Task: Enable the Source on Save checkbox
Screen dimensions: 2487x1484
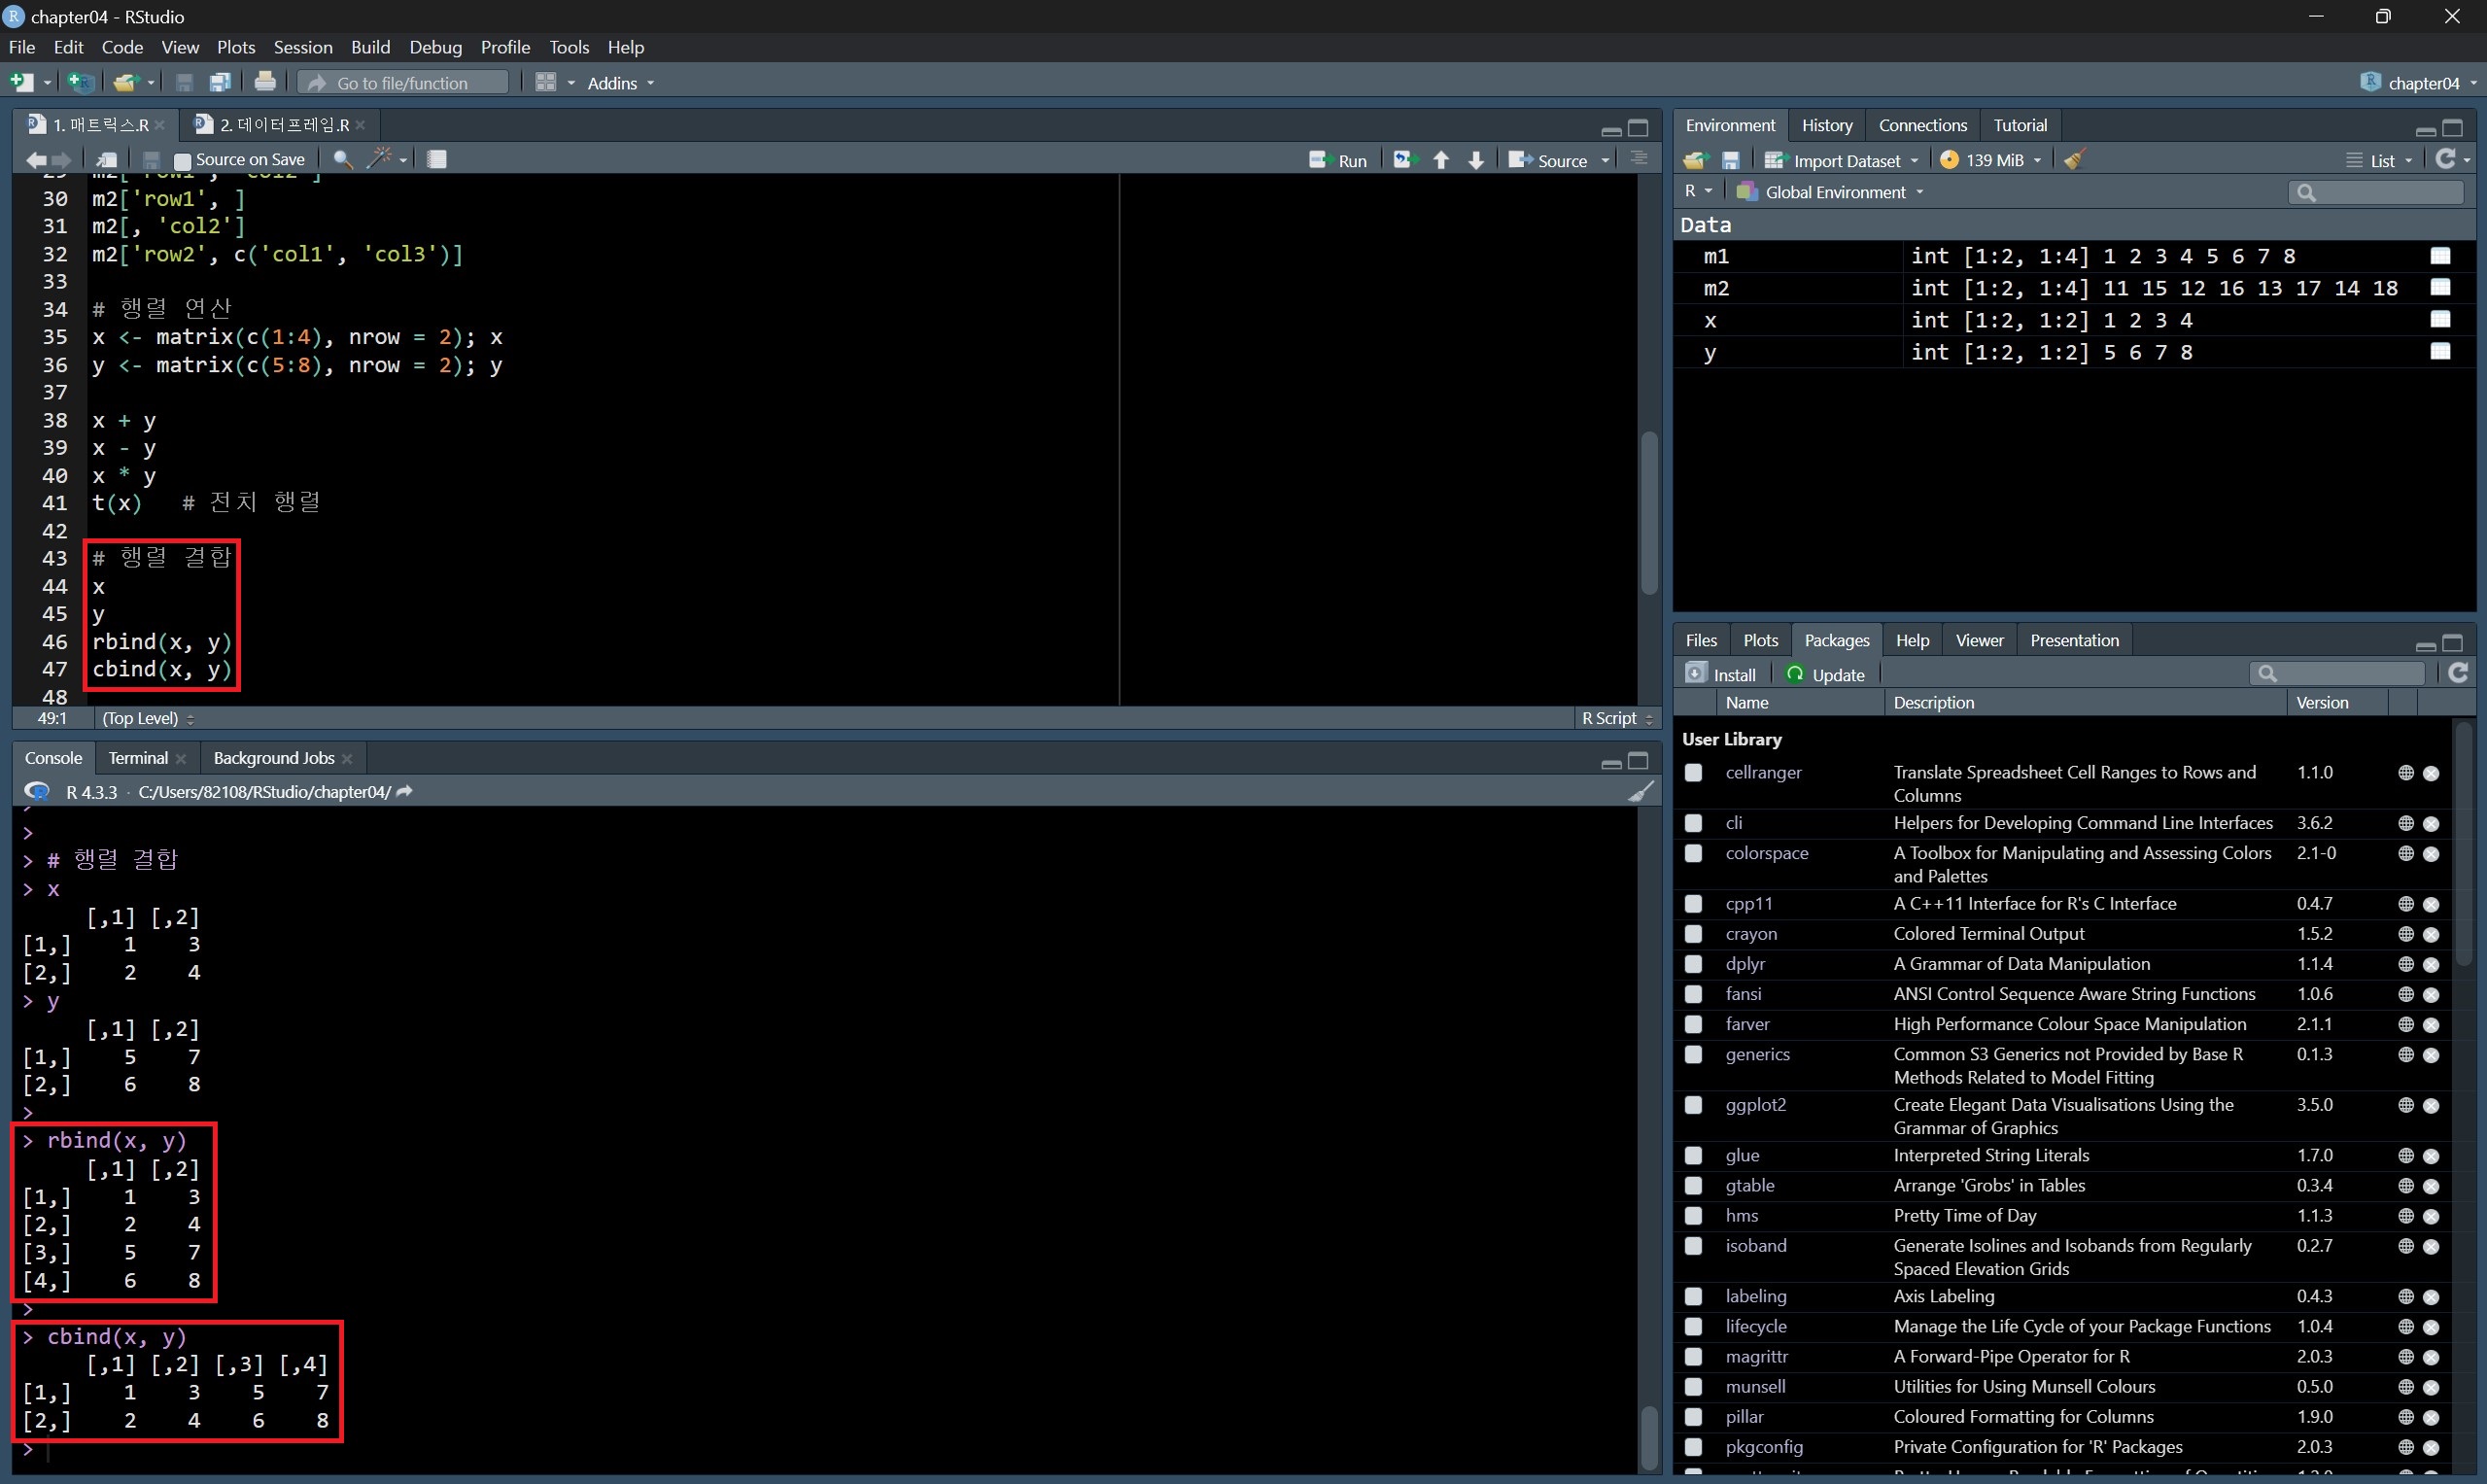Action: [183, 160]
